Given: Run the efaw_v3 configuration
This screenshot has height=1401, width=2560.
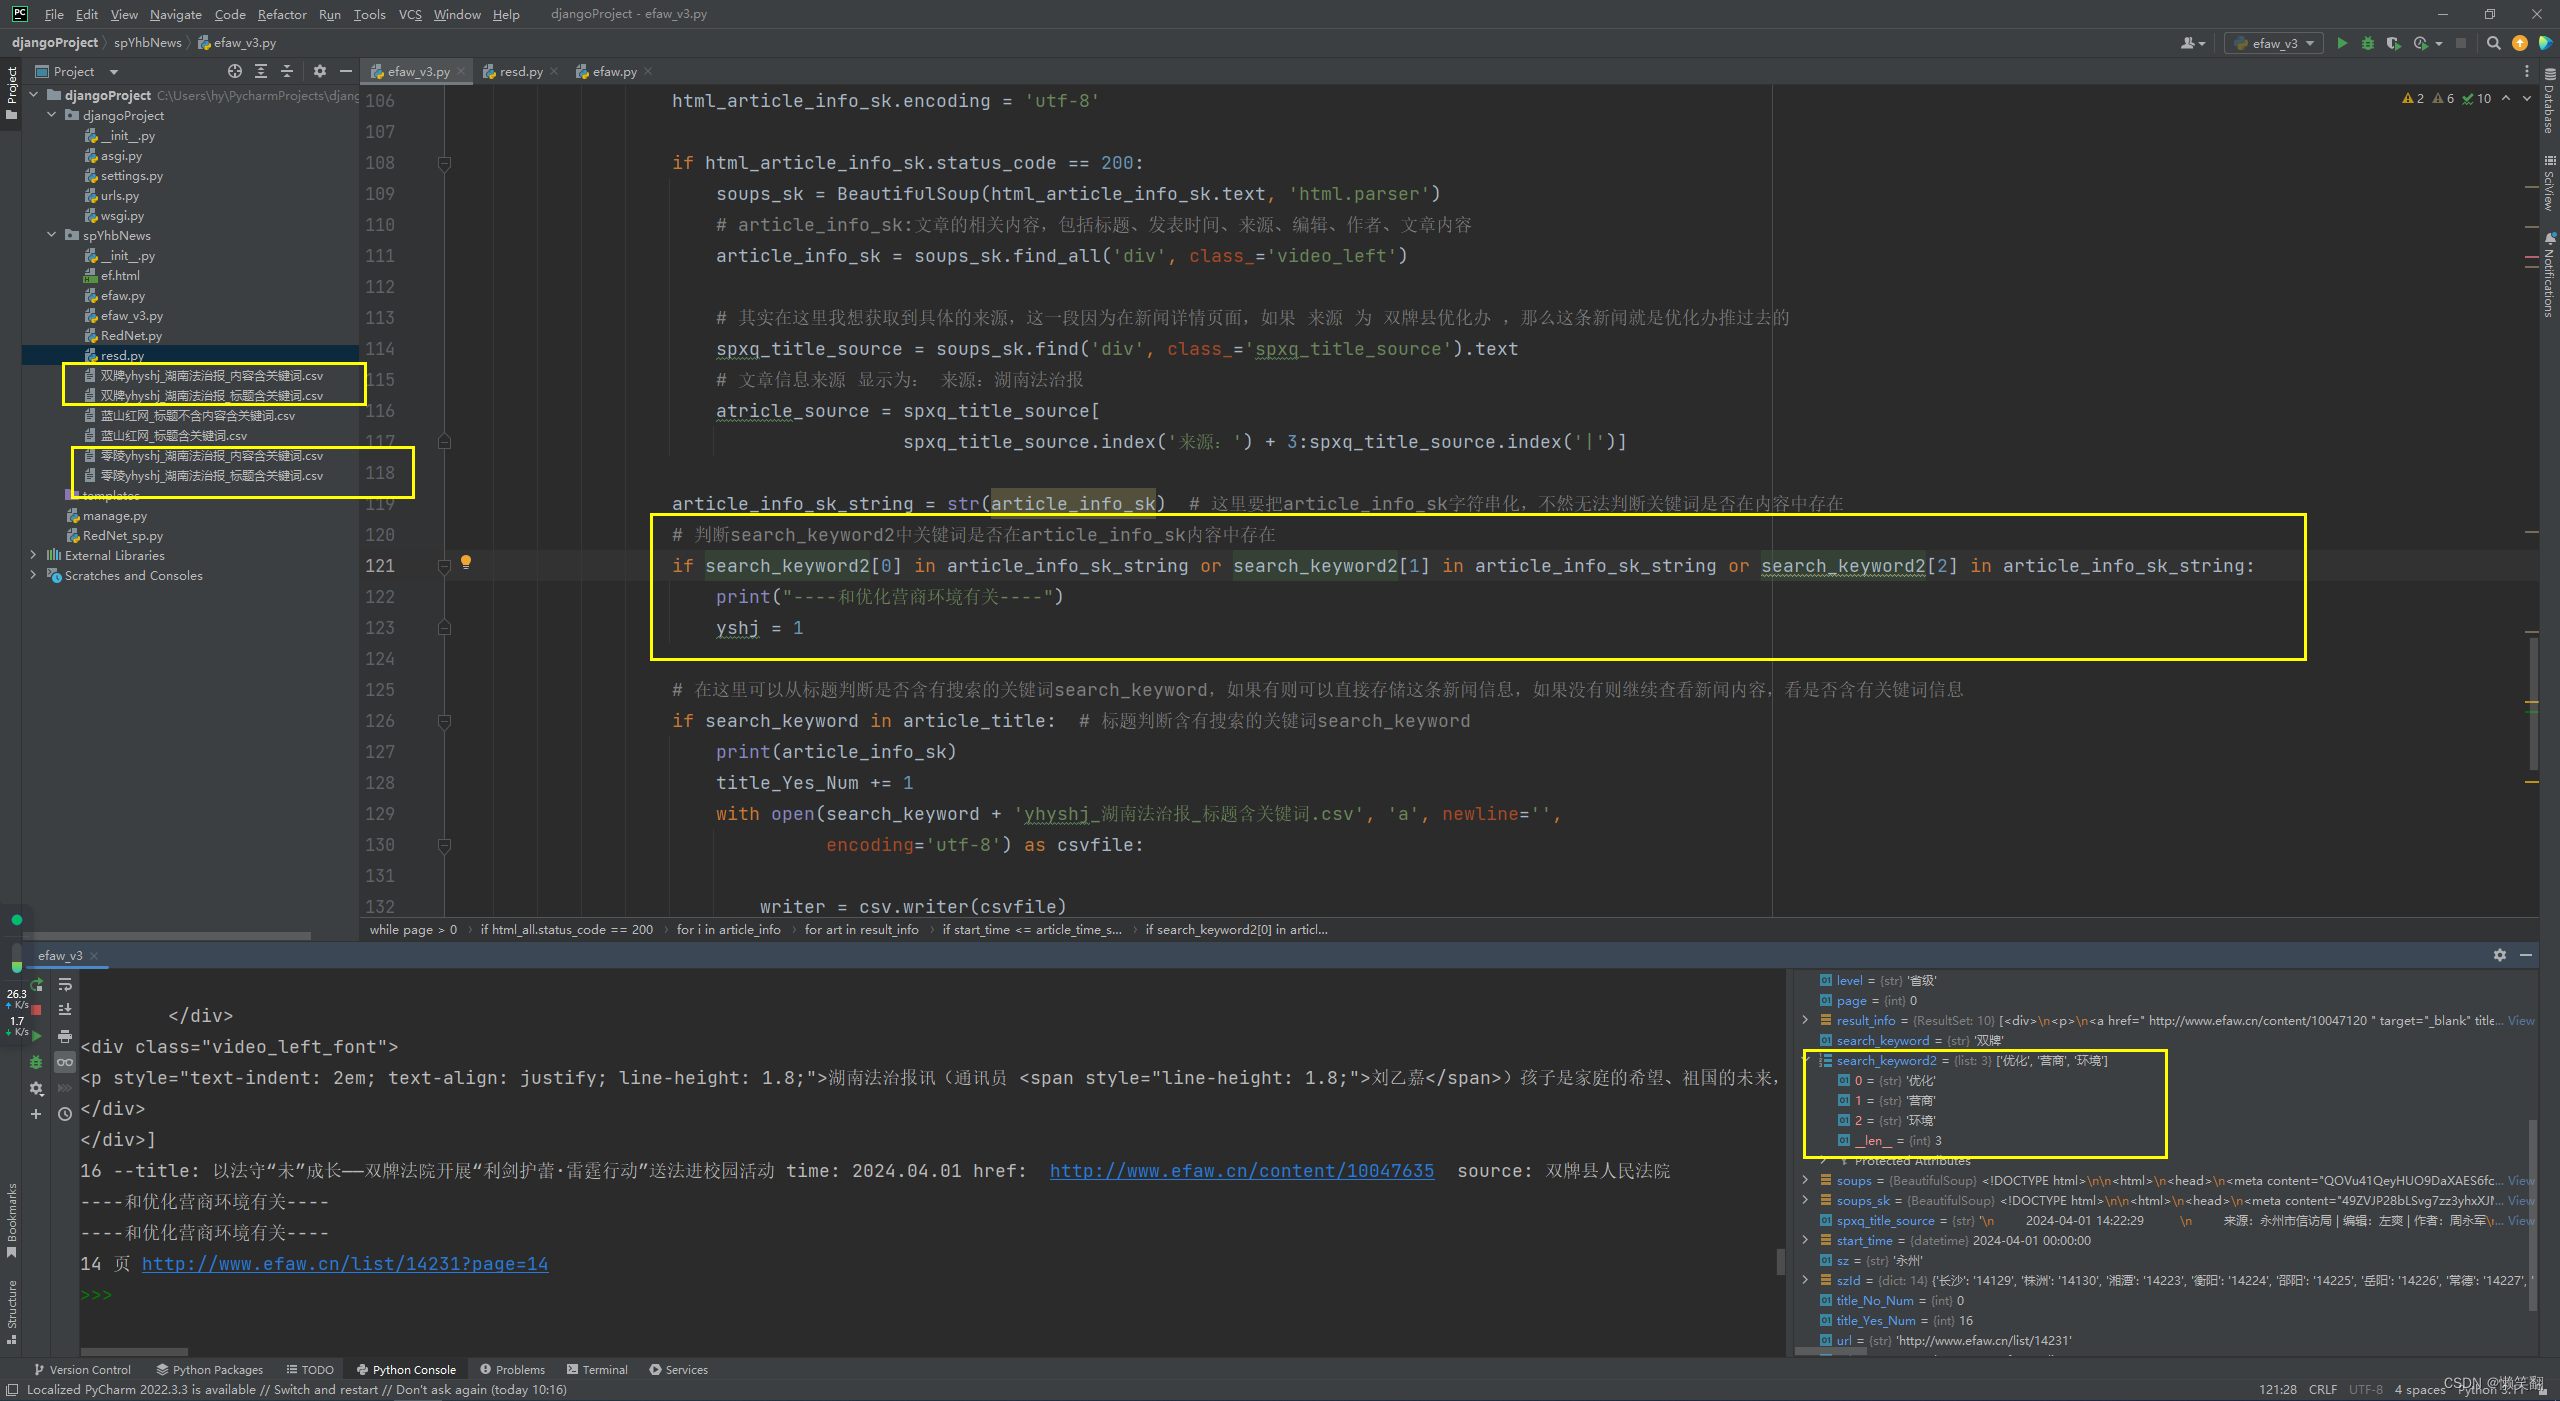Looking at the screenshot, I should (2342, 43).
